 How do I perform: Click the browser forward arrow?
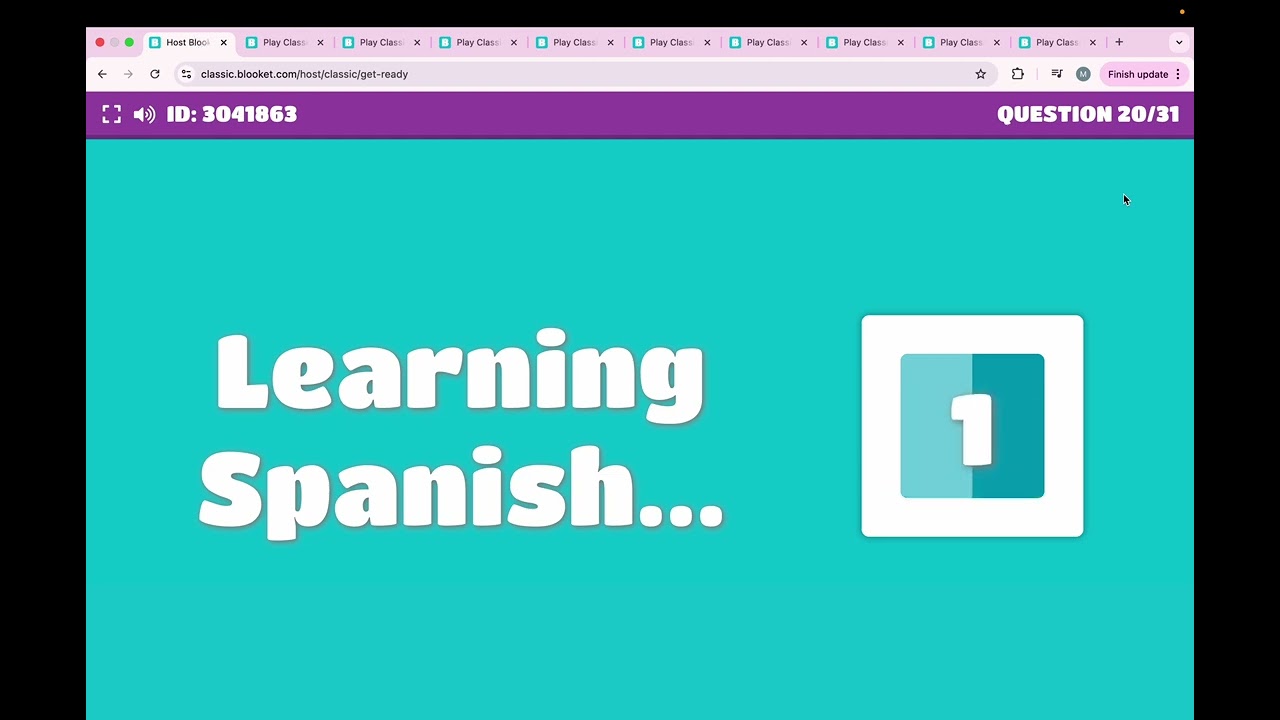click(128, 74)
